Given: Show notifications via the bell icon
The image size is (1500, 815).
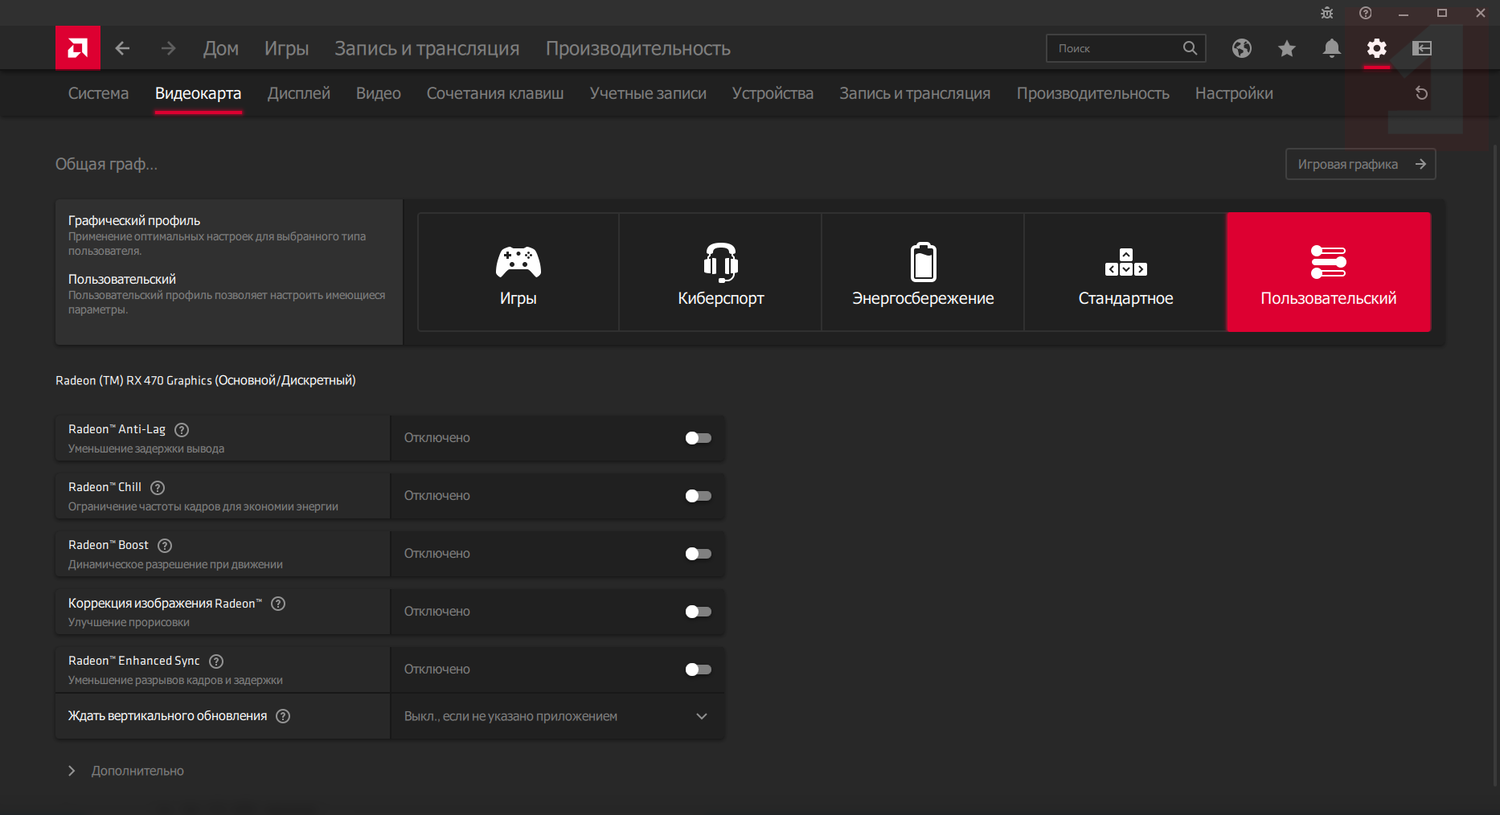Looking at the screenshot, I should 1332,48.
